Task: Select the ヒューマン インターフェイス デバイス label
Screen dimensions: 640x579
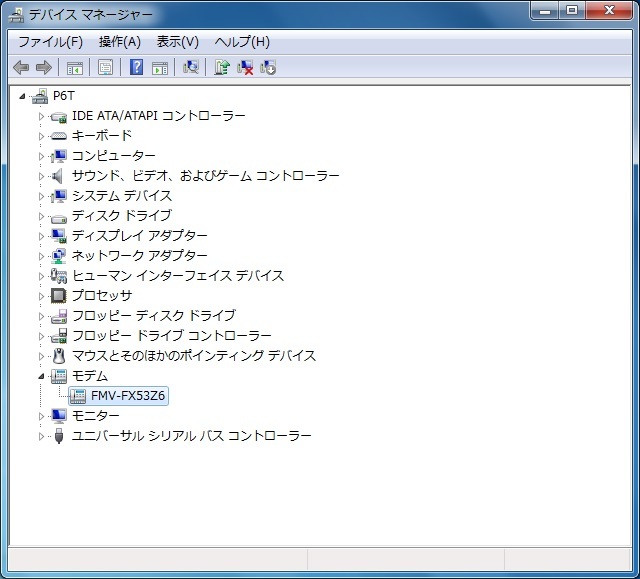Action: click(178, 276)
